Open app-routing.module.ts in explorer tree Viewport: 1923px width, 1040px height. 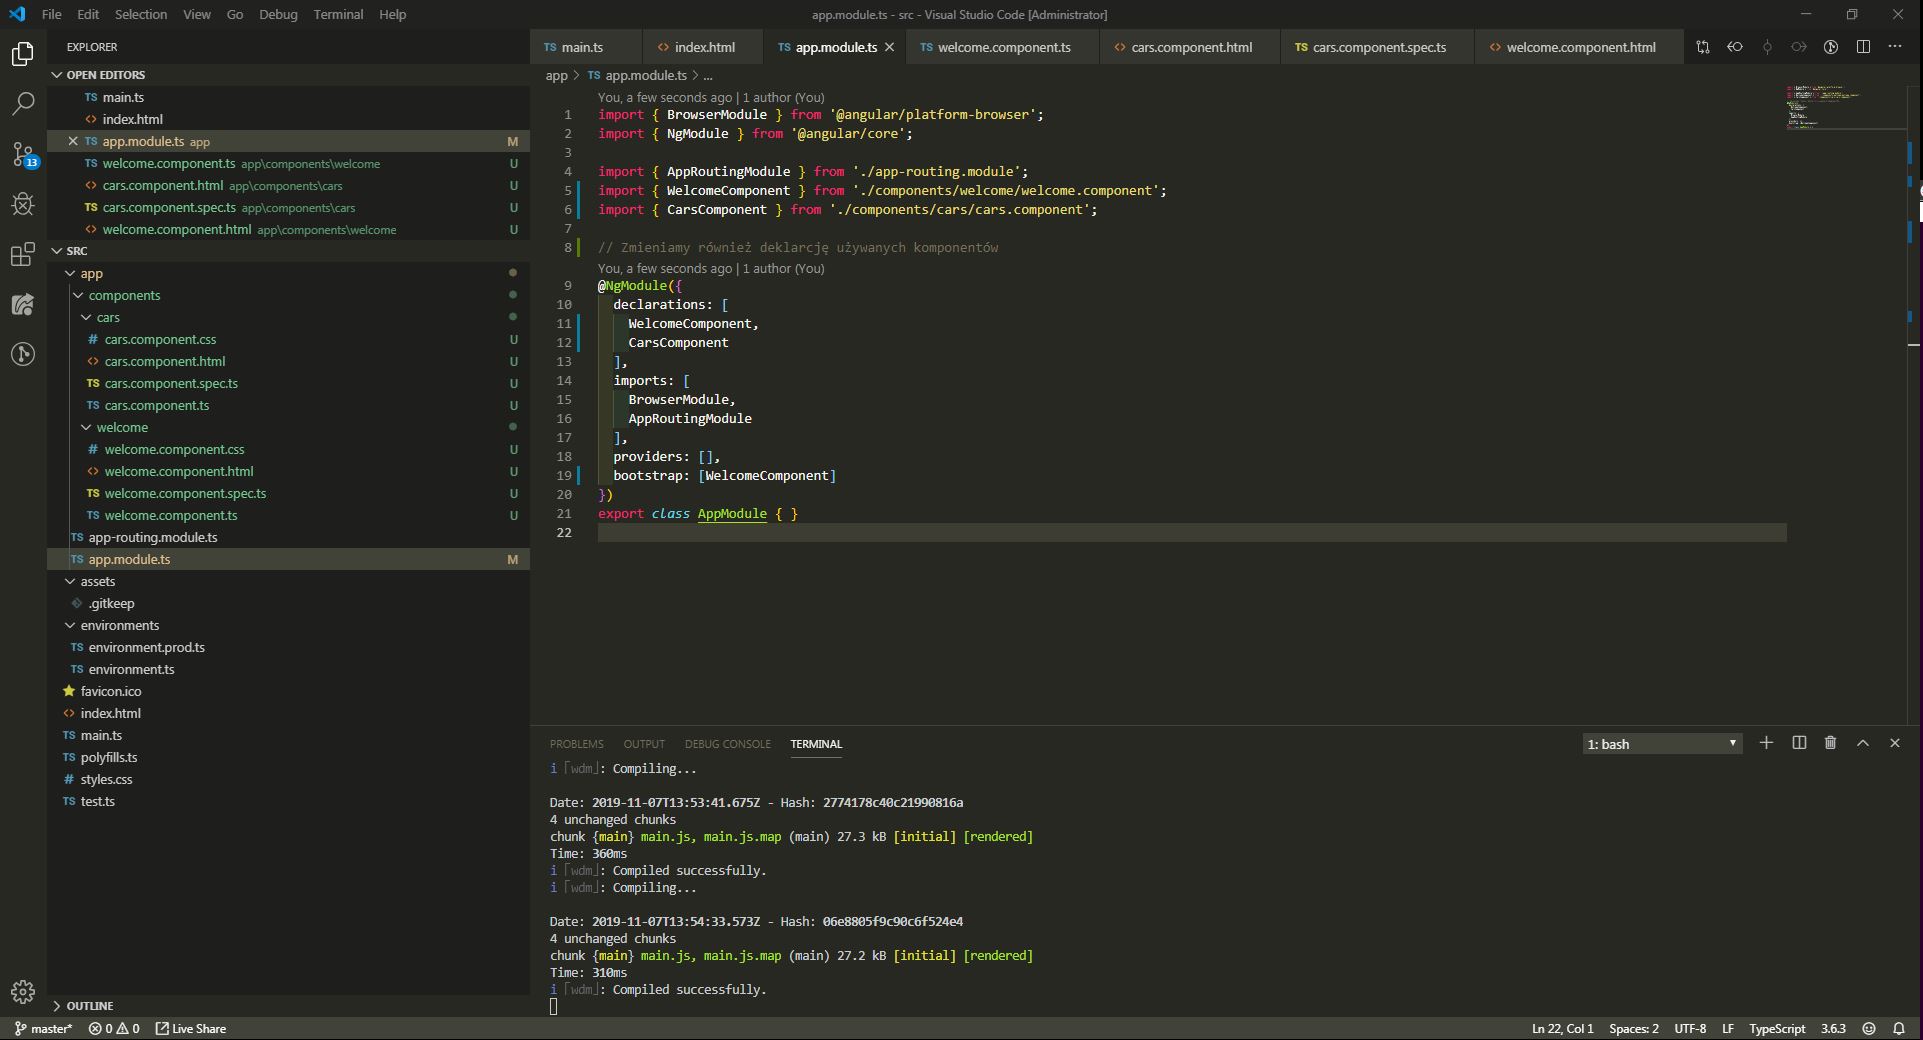[x=288, y=537]
